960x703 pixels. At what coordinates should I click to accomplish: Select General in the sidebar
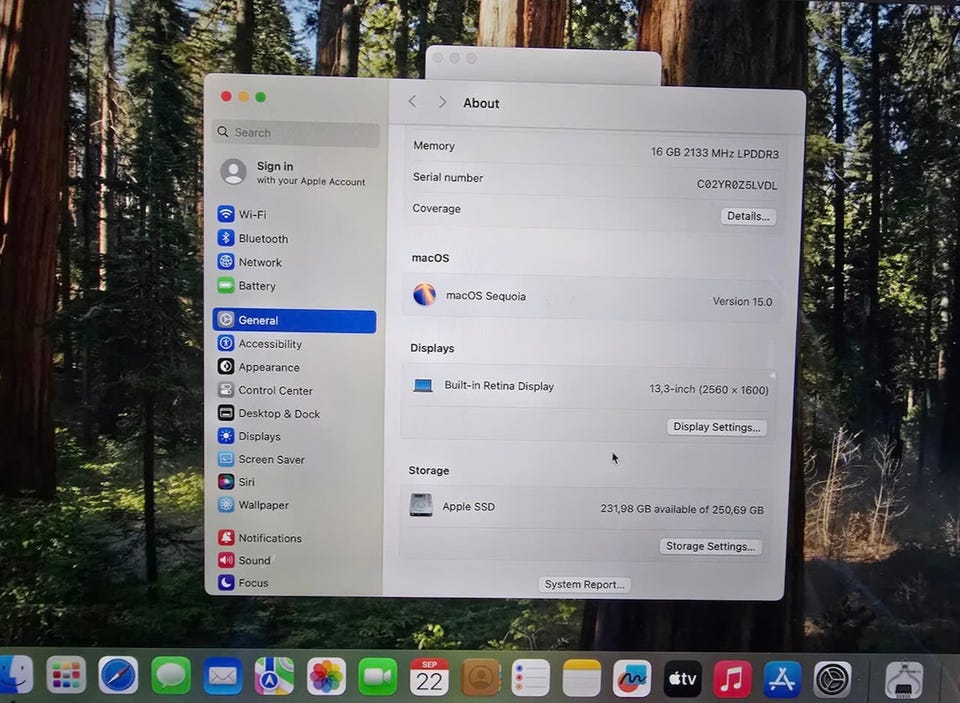click(x=294, y=320)
